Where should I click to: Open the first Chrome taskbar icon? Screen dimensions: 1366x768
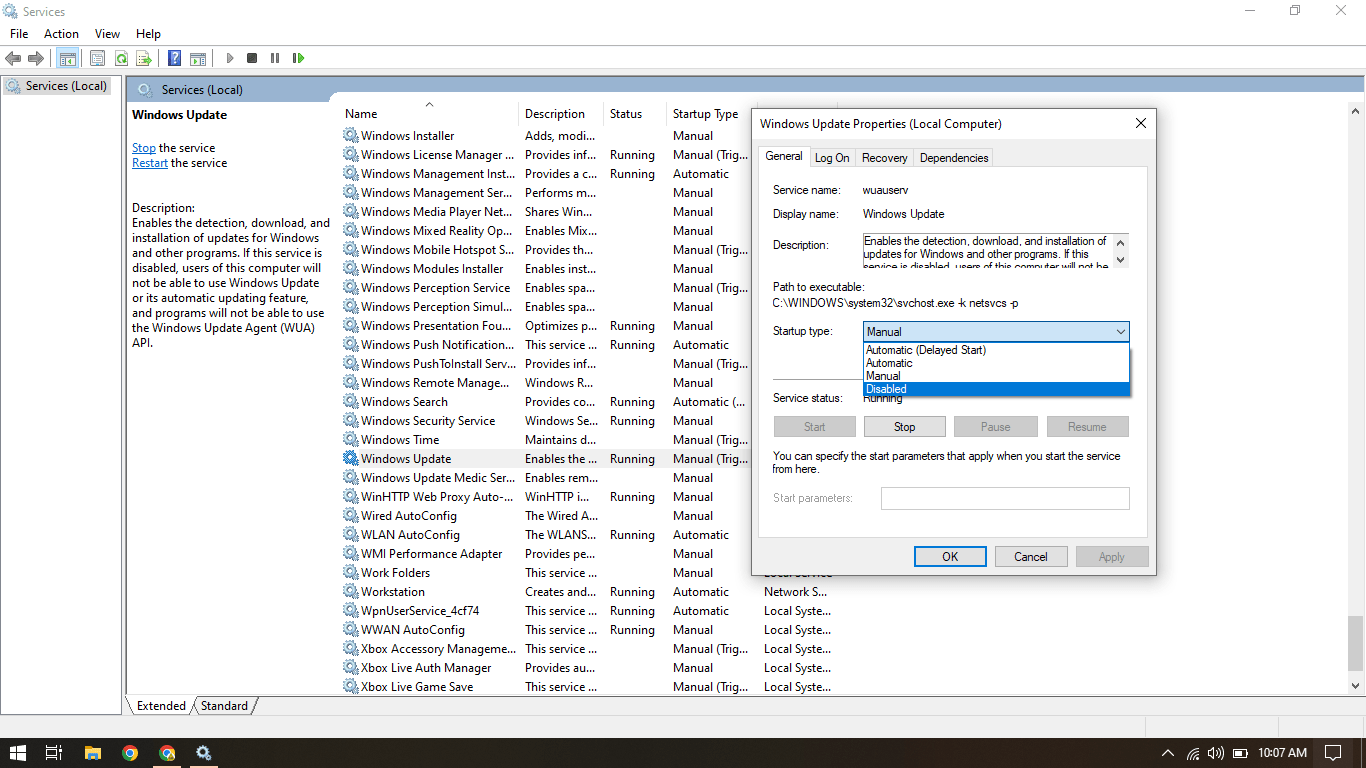[x=130, y=753]
